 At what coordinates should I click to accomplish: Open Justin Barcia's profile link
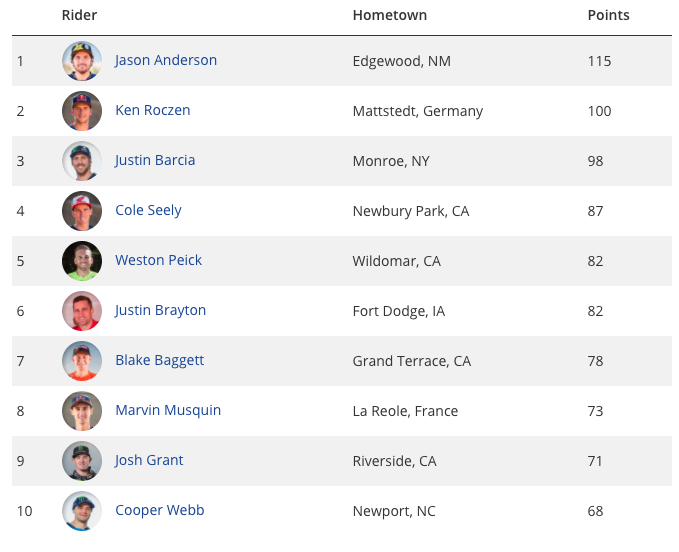pos(155,160)
